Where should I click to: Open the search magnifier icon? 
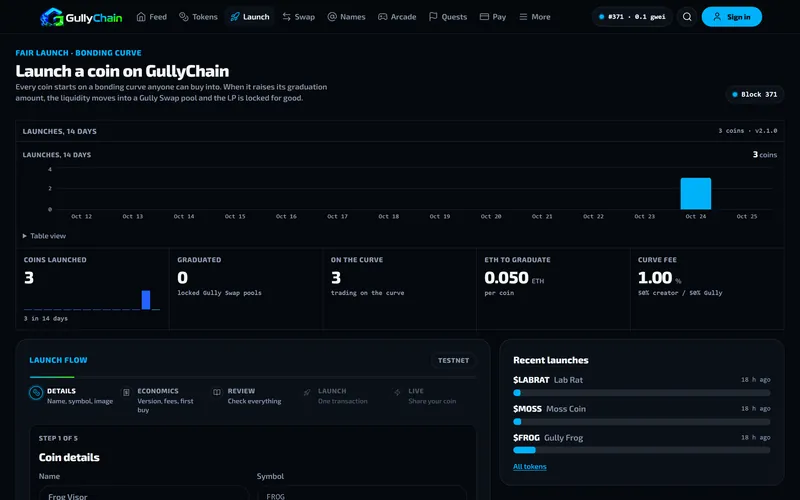pyautogui.click(x=687, y=17)
